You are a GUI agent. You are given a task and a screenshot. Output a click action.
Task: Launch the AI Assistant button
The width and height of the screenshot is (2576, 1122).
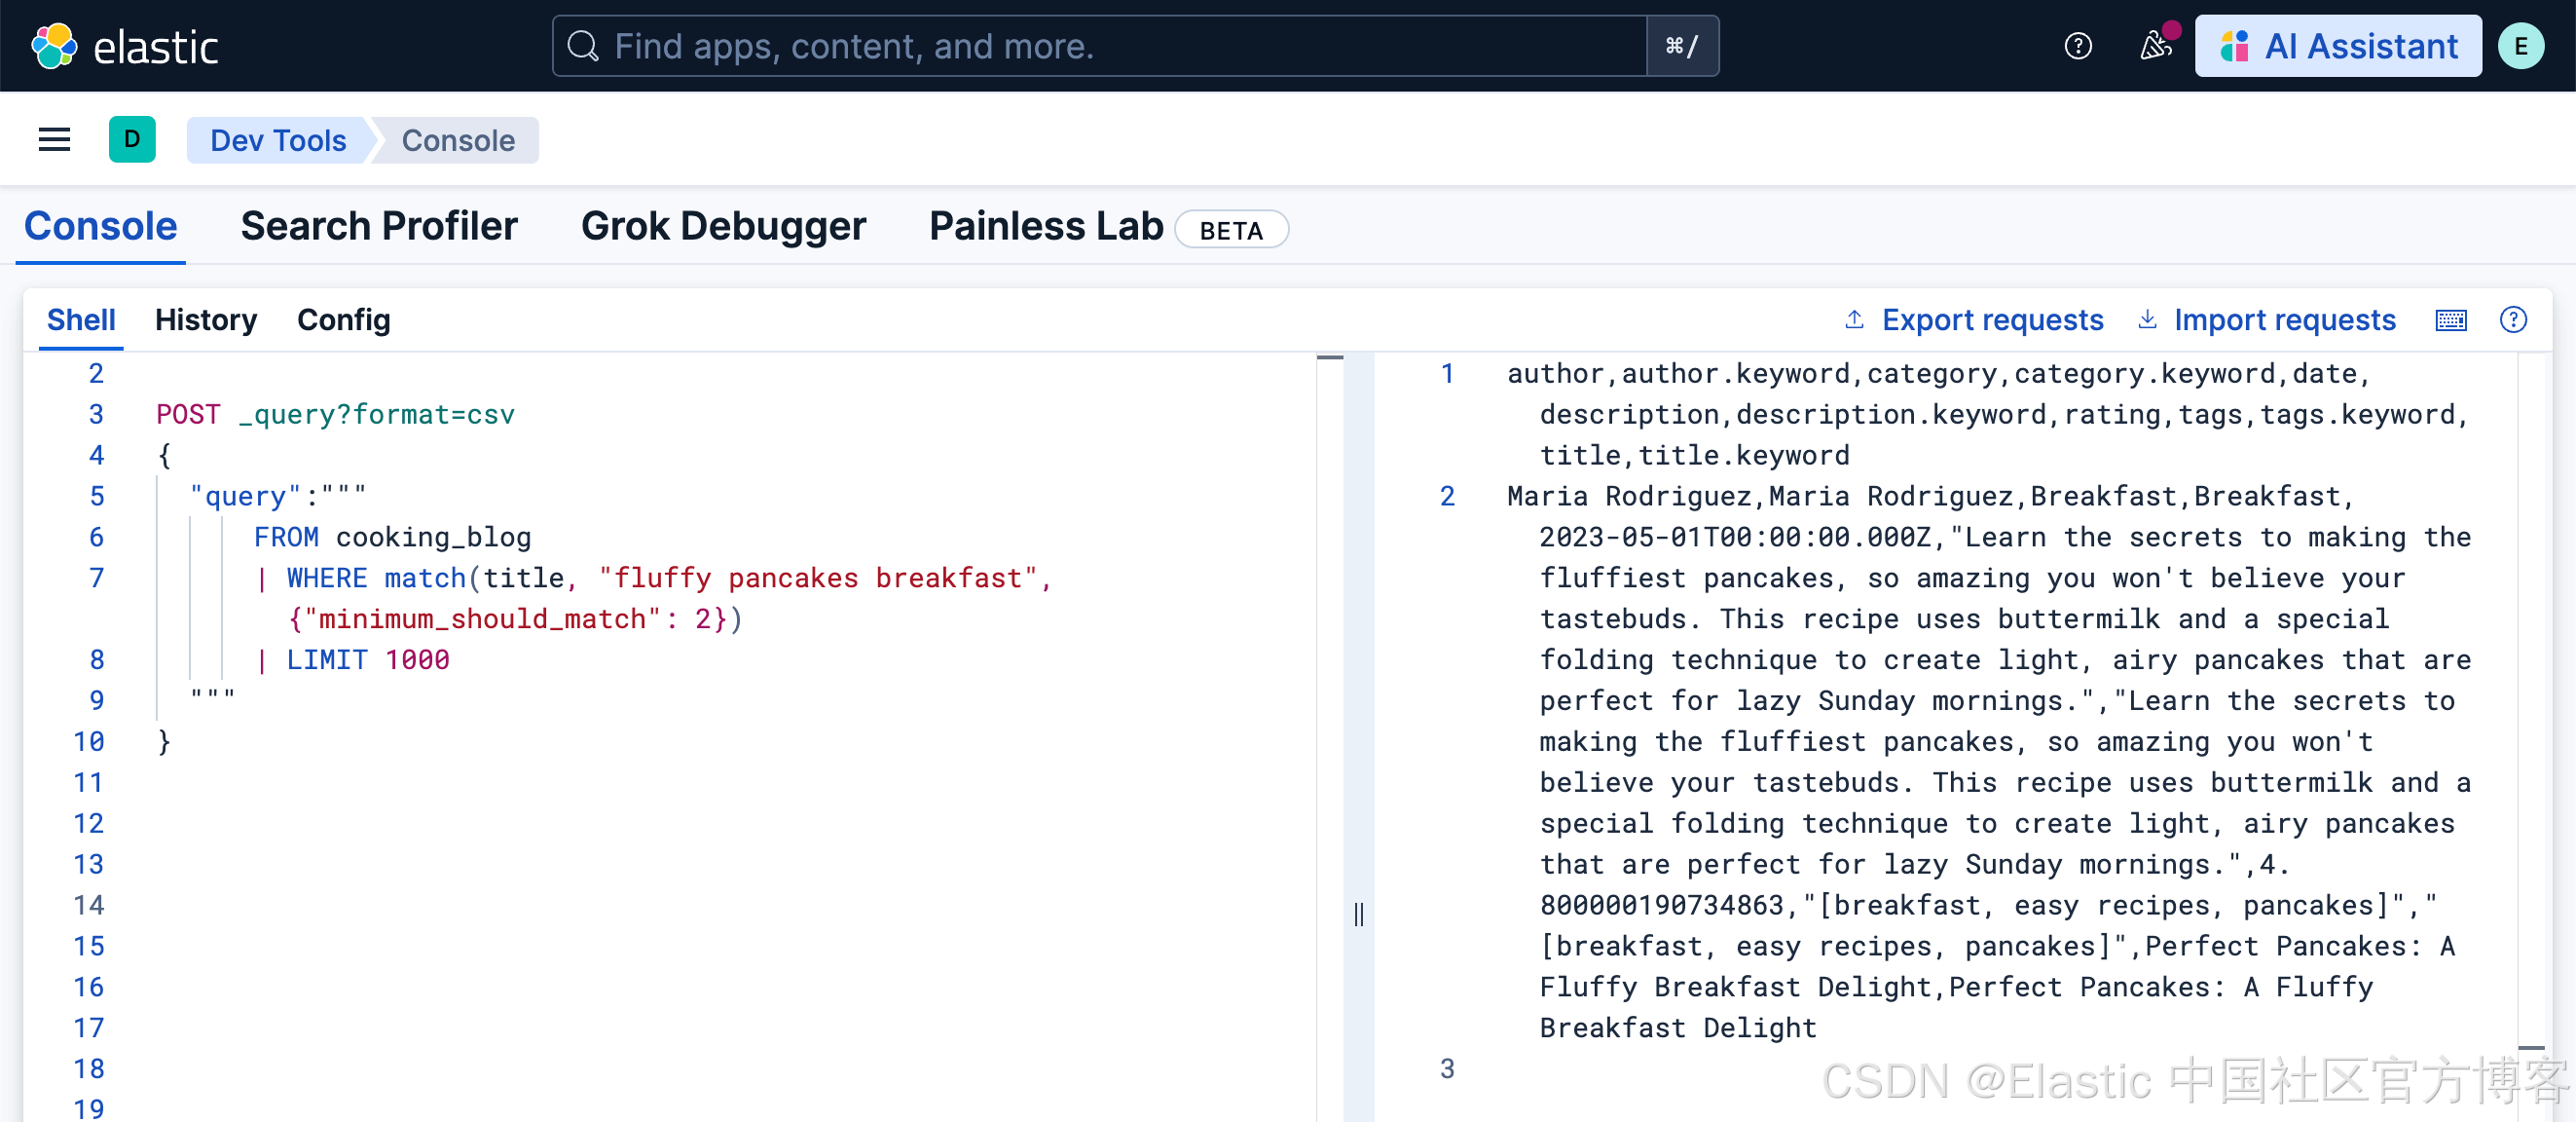pyautogui.click(x=2337, y=46)
